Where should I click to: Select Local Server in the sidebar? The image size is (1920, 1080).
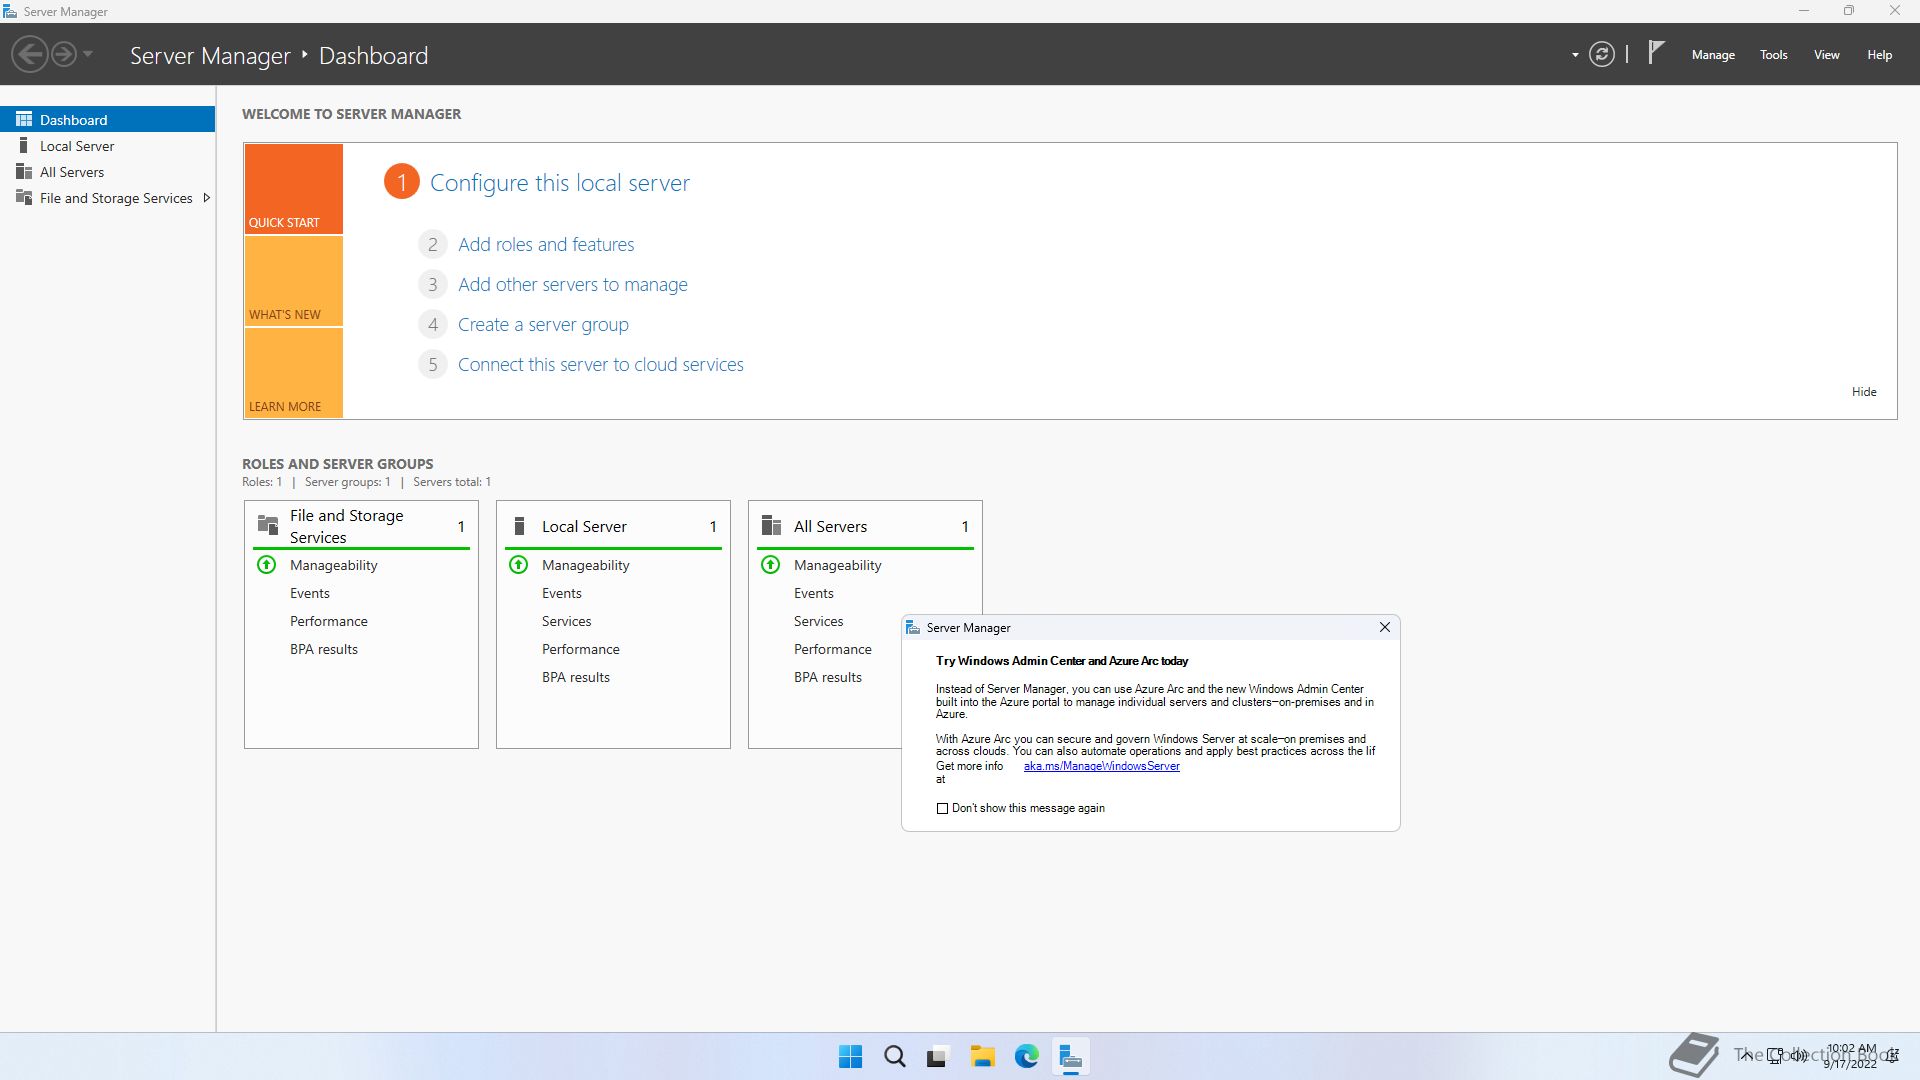[108, 146]
